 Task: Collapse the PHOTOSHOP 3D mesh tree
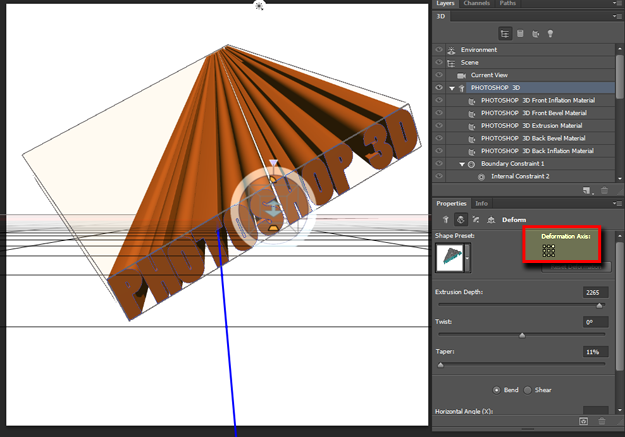coord(451,88)
